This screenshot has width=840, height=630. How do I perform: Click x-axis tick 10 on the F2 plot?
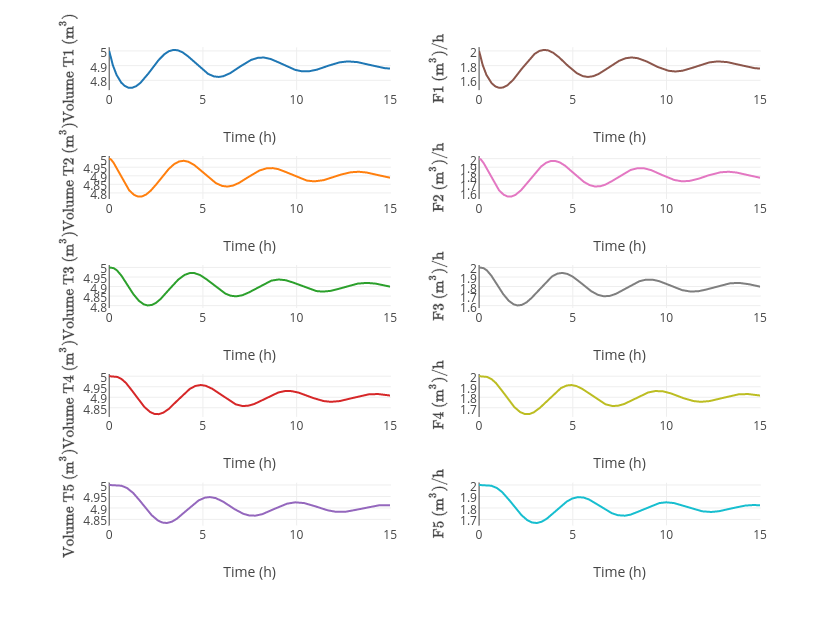666,209
